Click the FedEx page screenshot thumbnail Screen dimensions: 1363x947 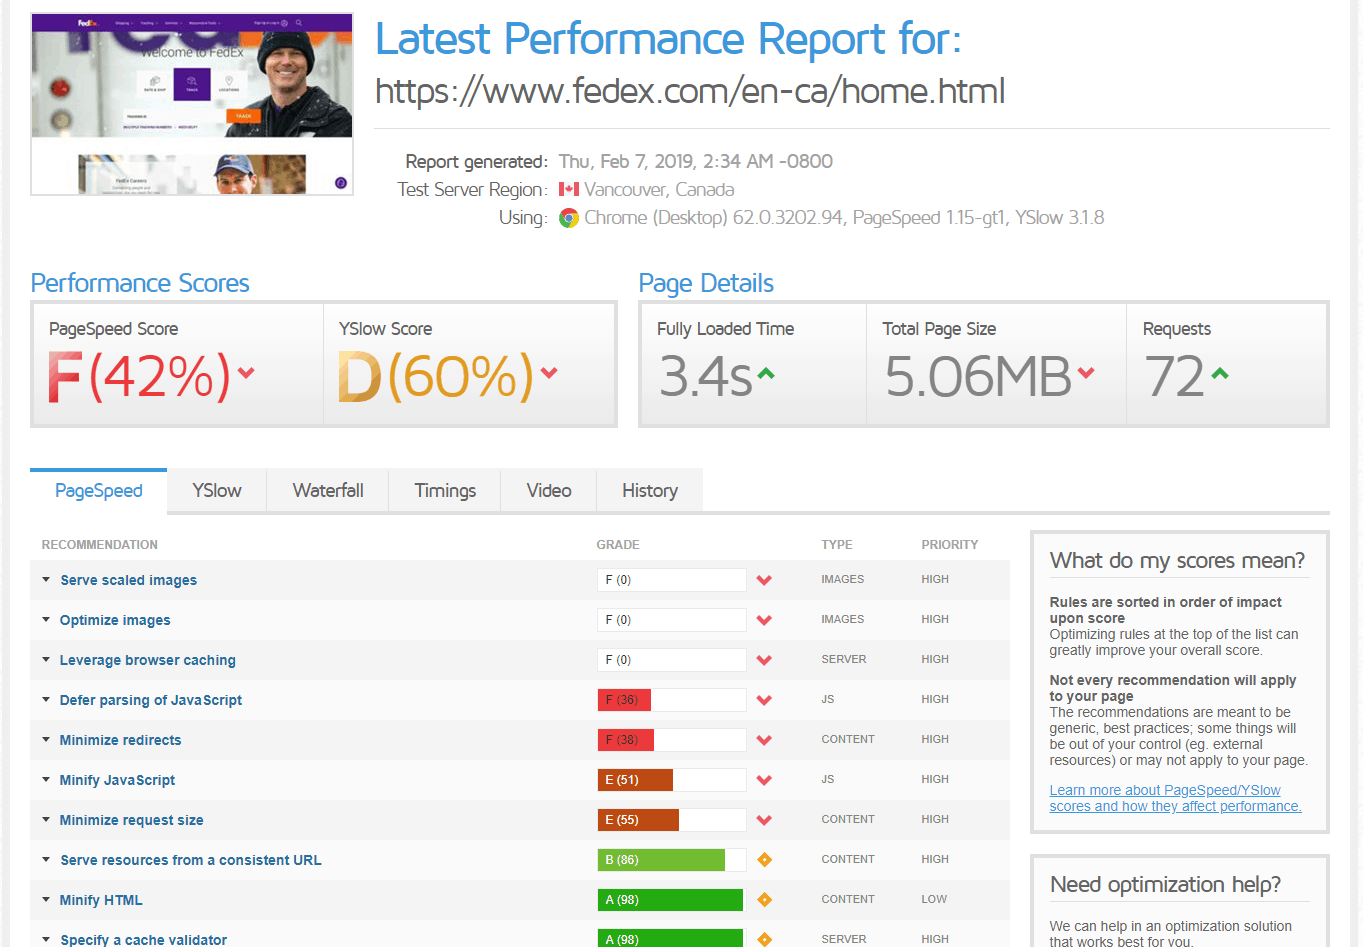(x=192, y=104)
